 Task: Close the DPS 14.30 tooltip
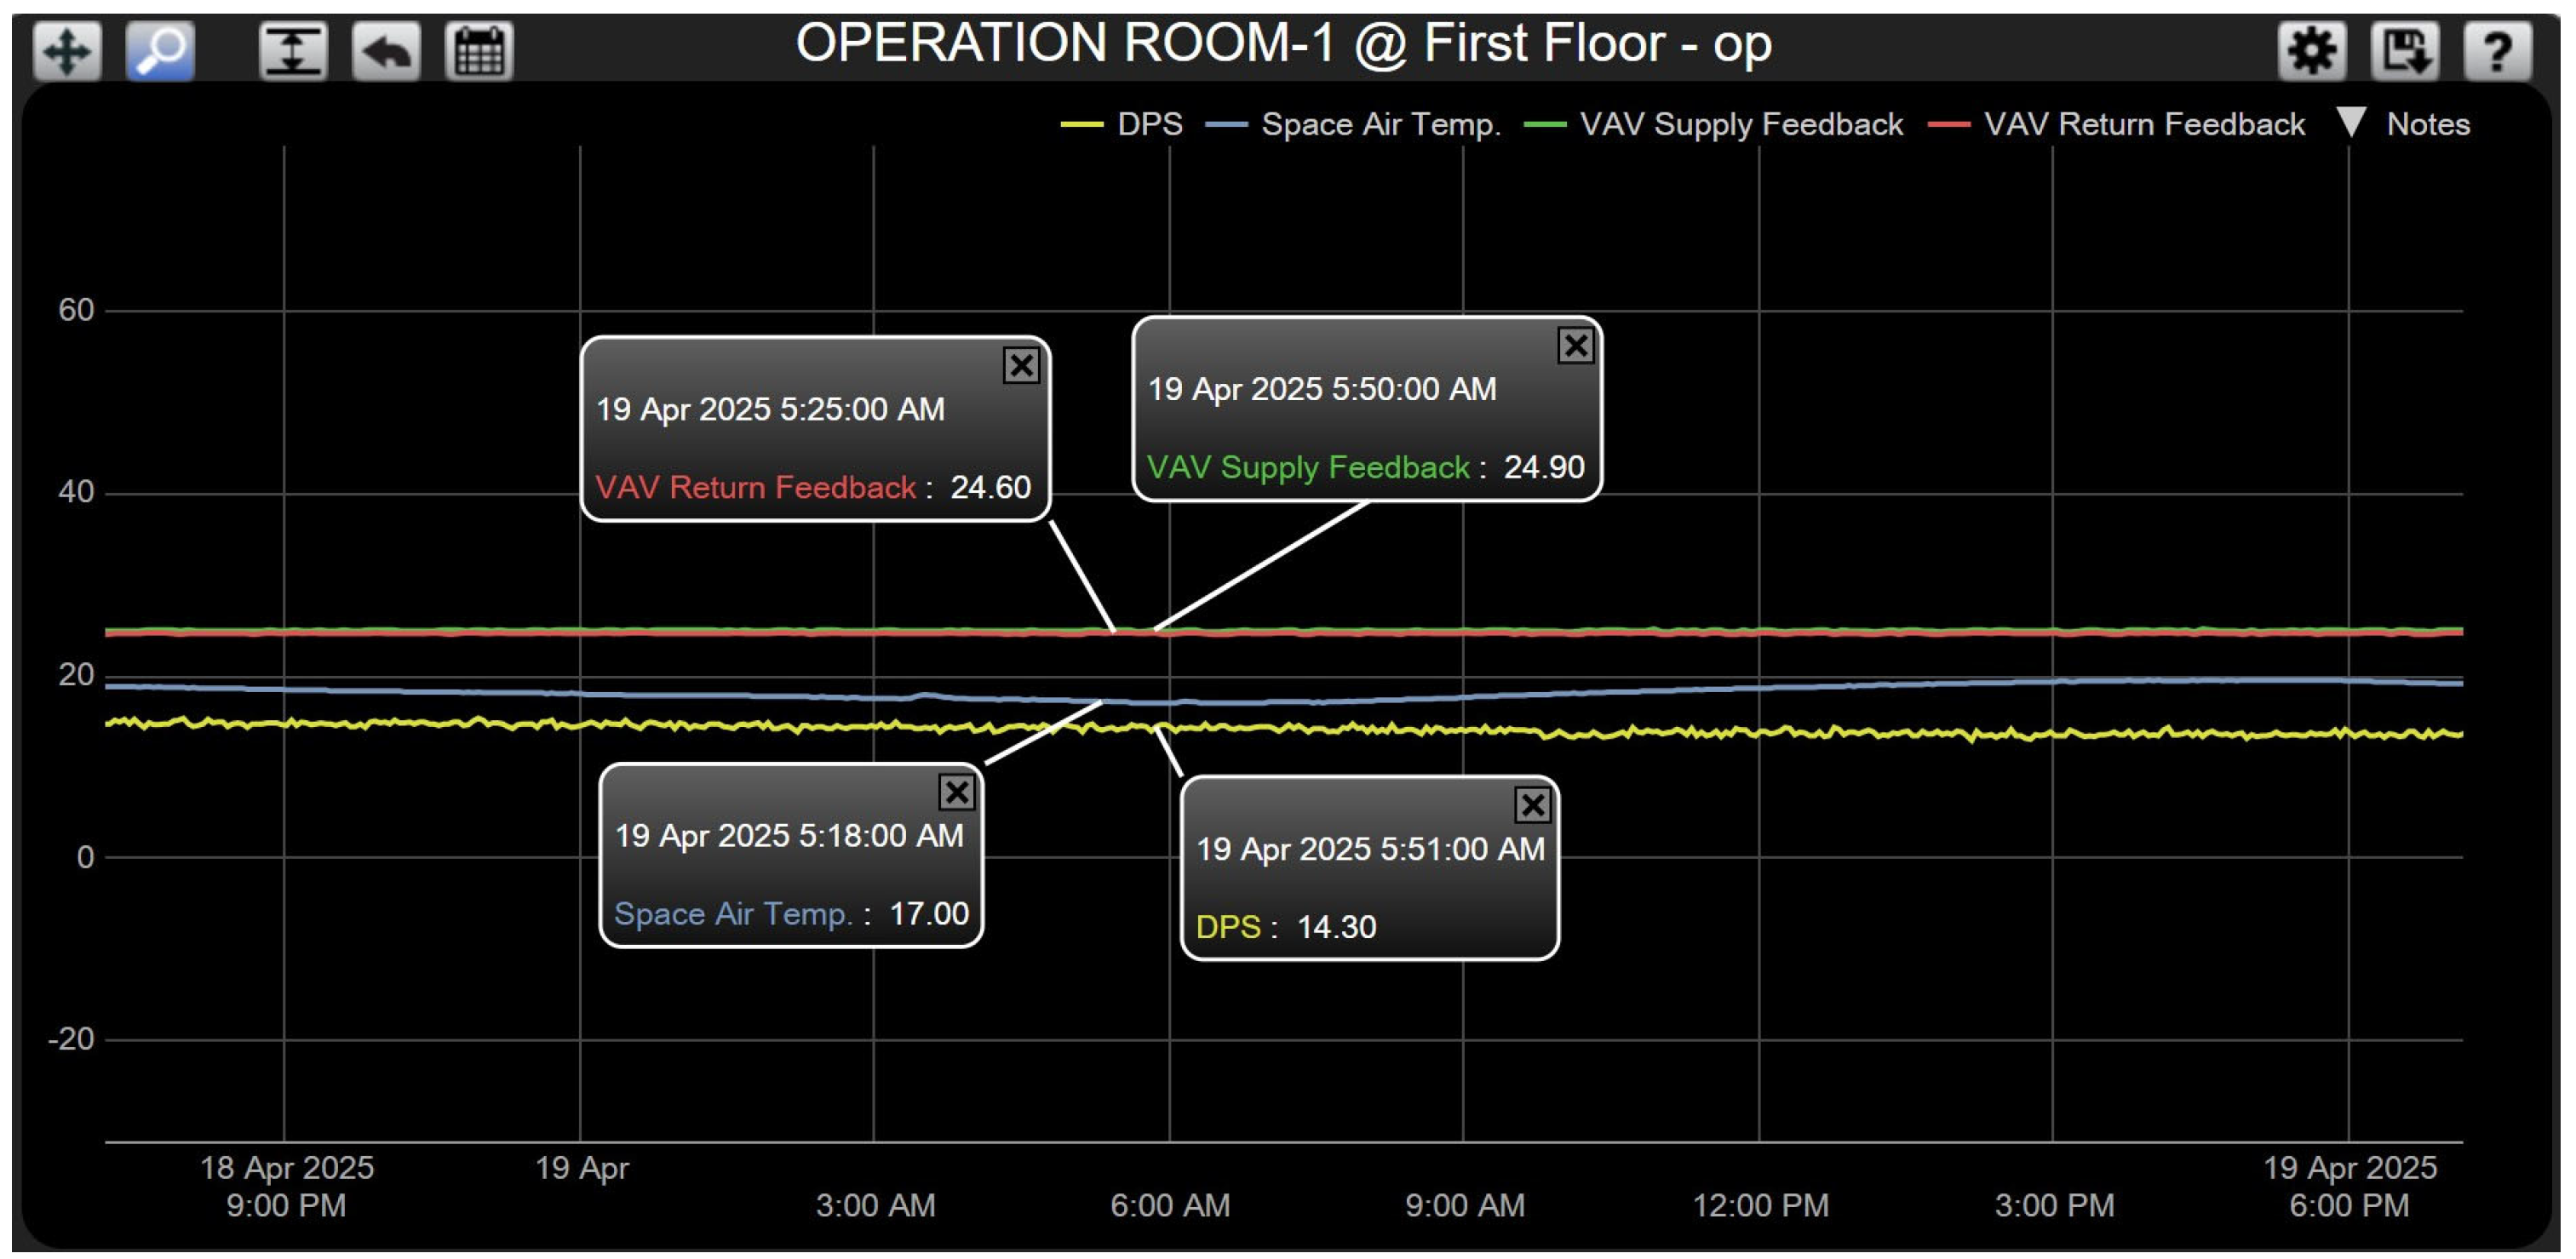click(1532, 803)
